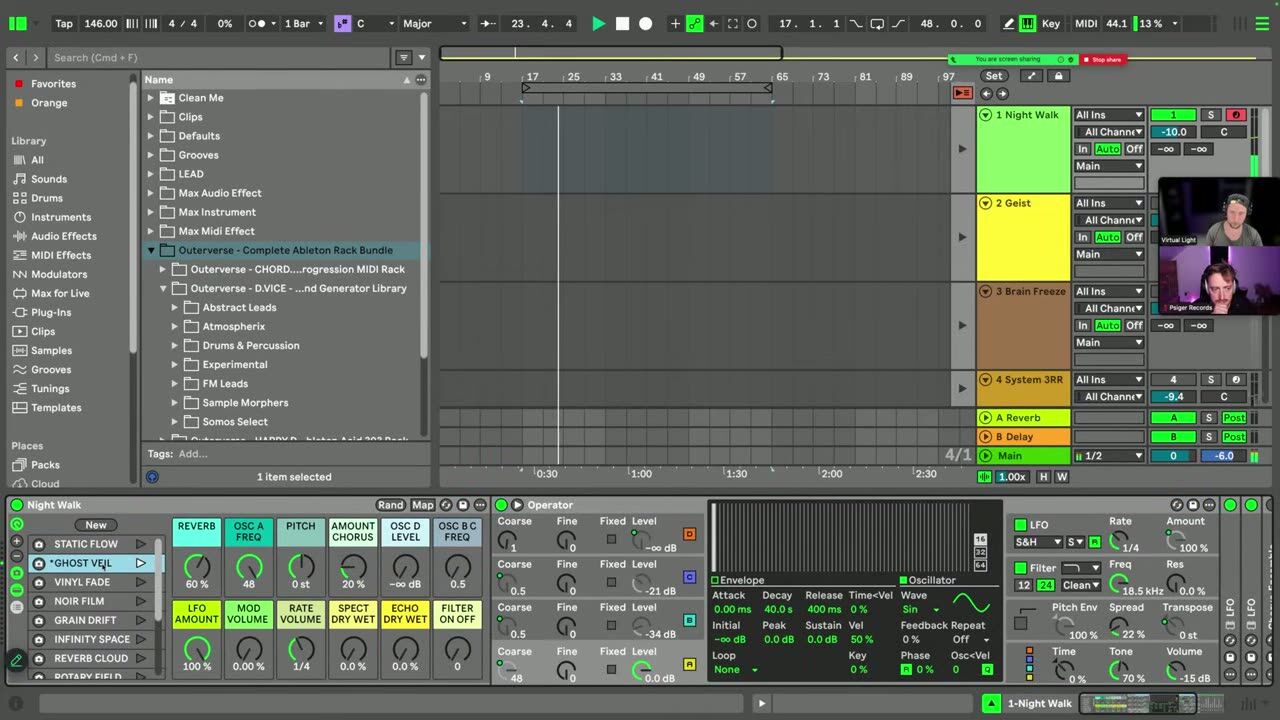Fold the 2 Geist track
Viewport: 1280px width, 720px height.
click(985, 203)
